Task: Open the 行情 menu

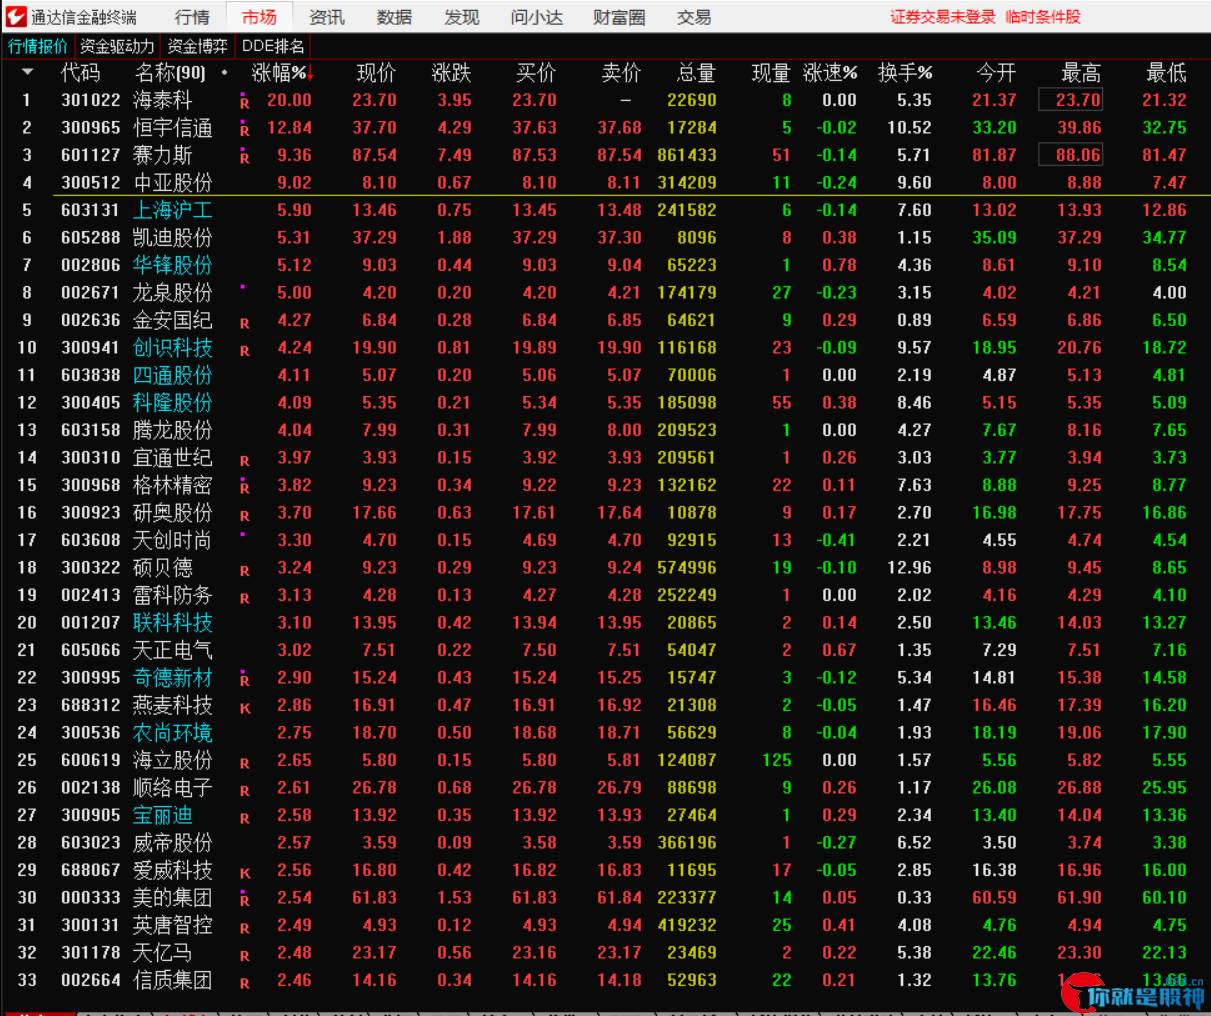Action: 192,17
